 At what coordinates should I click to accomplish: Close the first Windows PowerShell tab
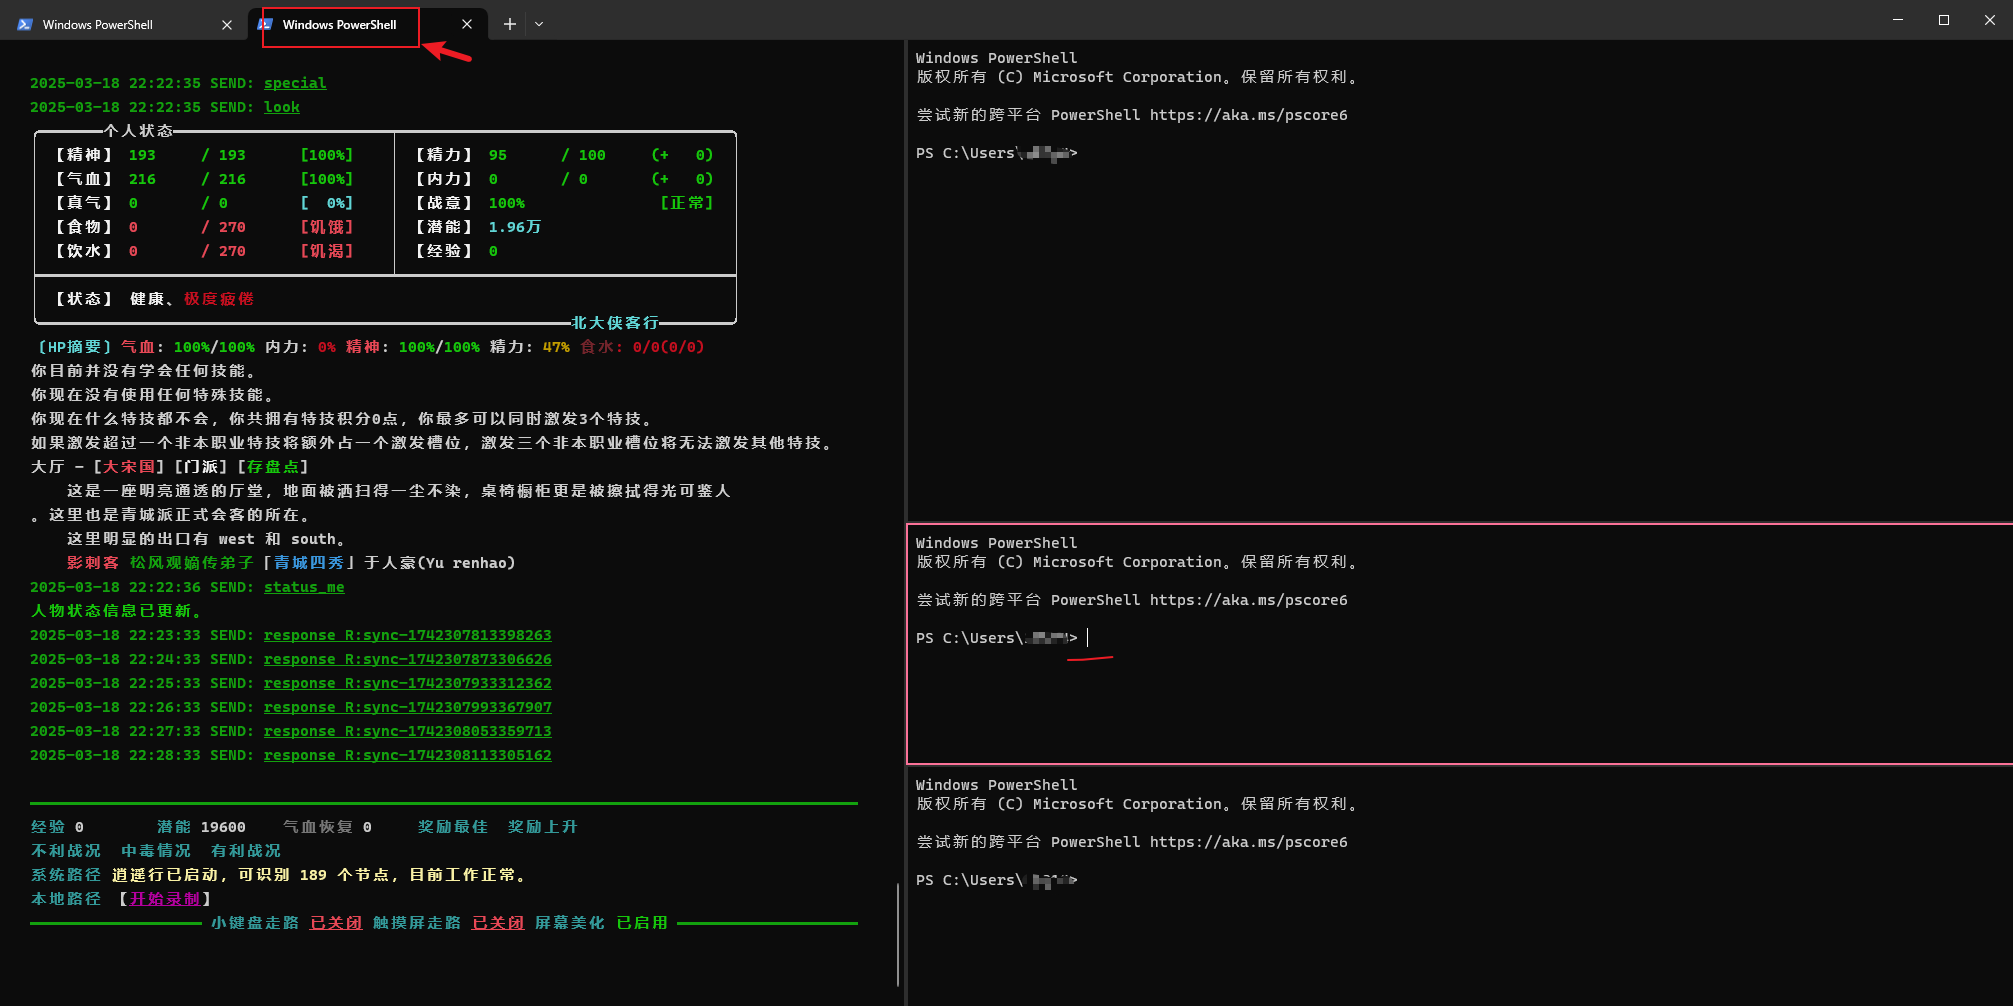click(227, 25)
